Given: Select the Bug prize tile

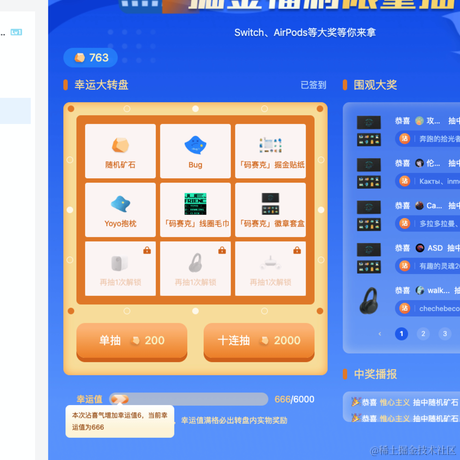Looking at the screenshot, I should coord(195,151).
